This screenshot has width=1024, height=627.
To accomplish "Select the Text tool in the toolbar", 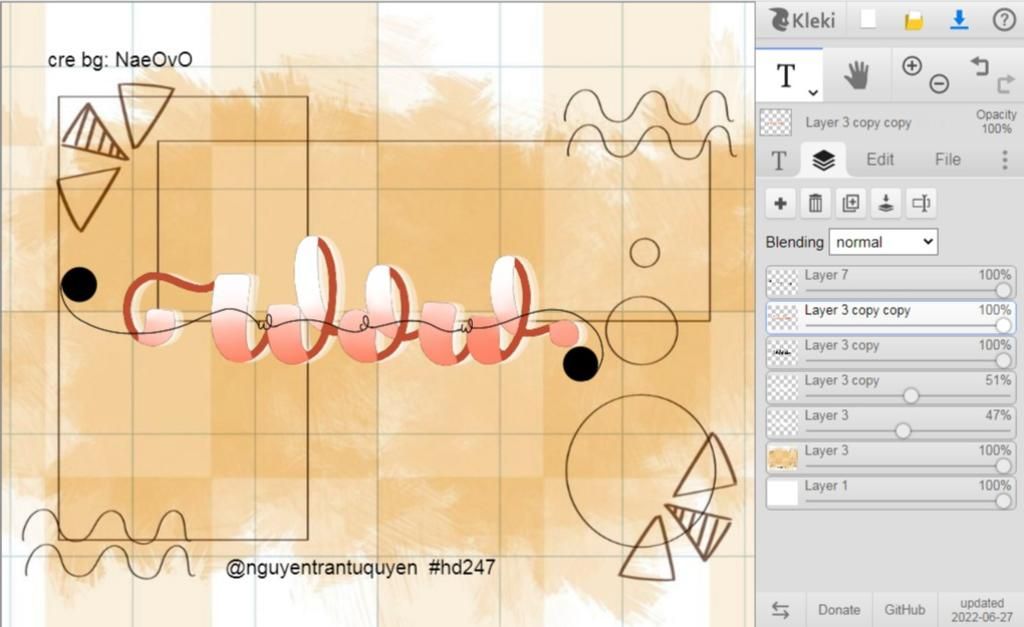I will click(786, 76).
